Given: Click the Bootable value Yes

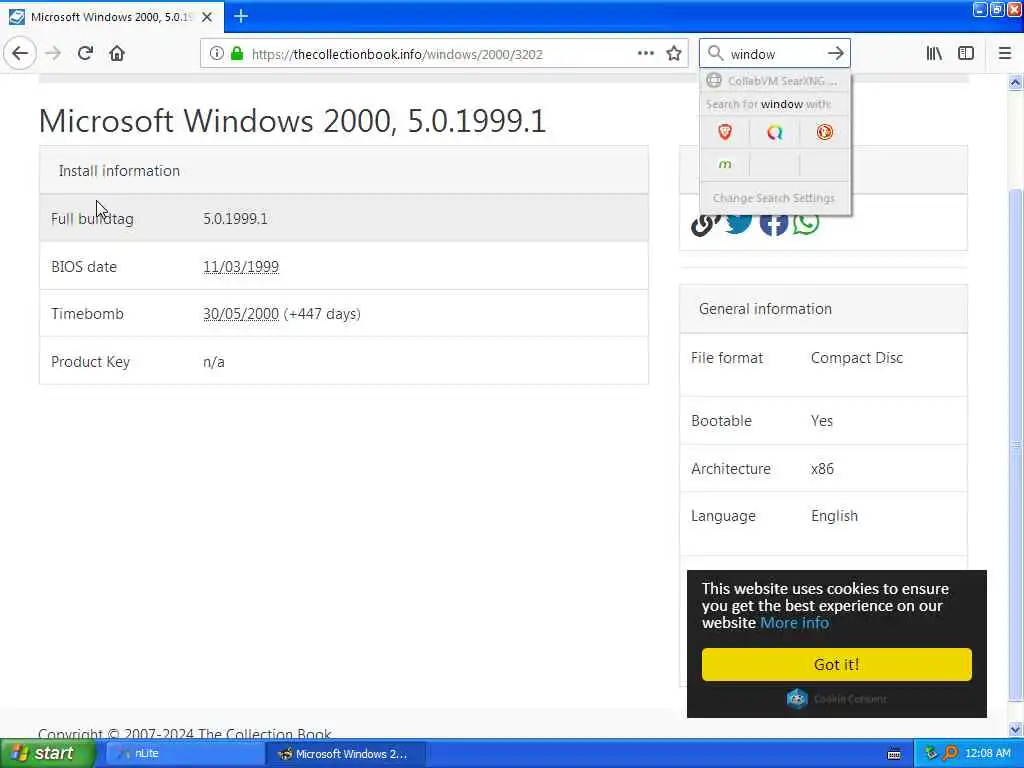Looking at the screenshot, I should point(822,421).
